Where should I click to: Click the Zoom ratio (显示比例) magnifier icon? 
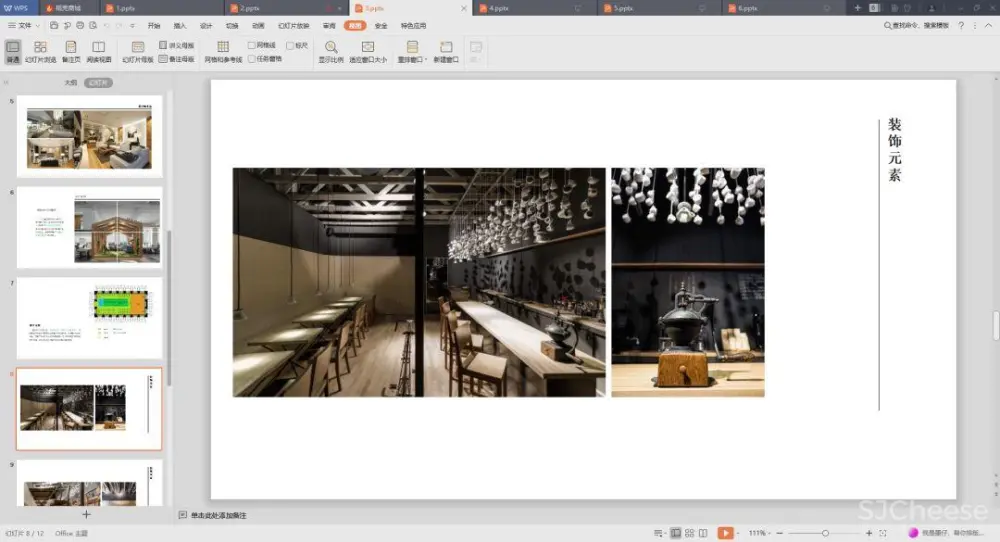click(331, 47)
